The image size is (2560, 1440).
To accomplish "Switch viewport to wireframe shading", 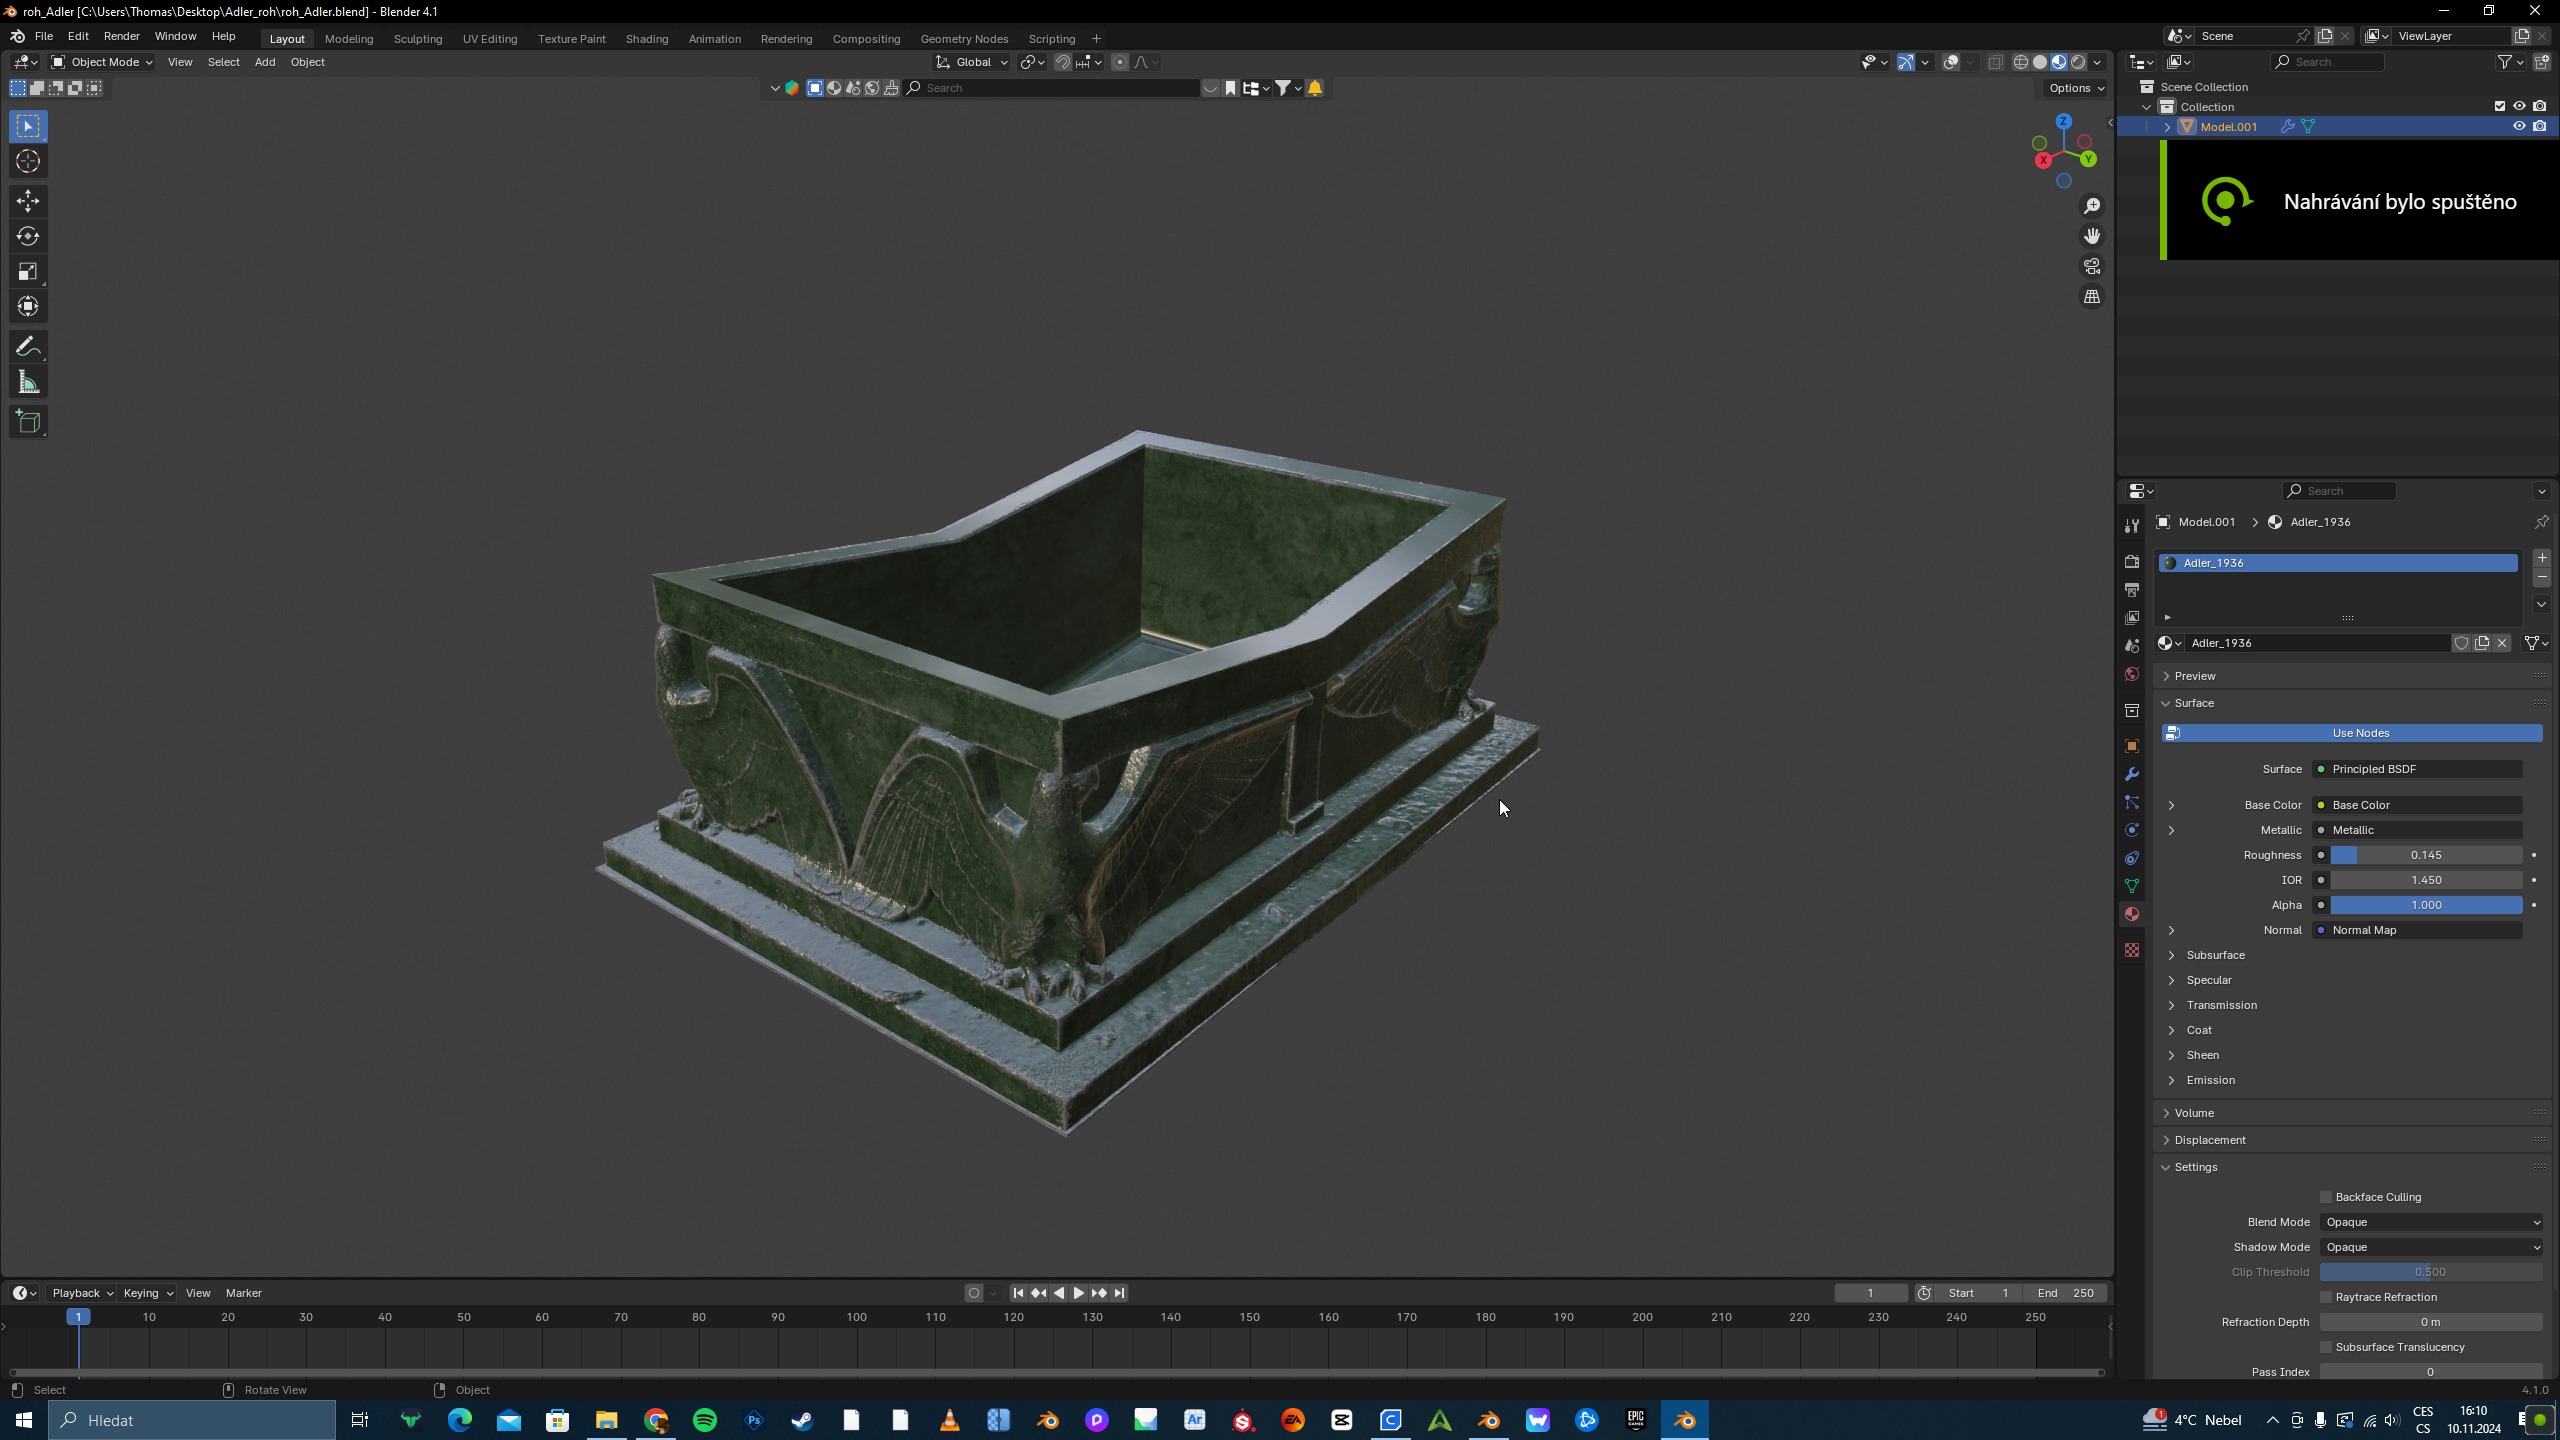I will pos(2021,62).
